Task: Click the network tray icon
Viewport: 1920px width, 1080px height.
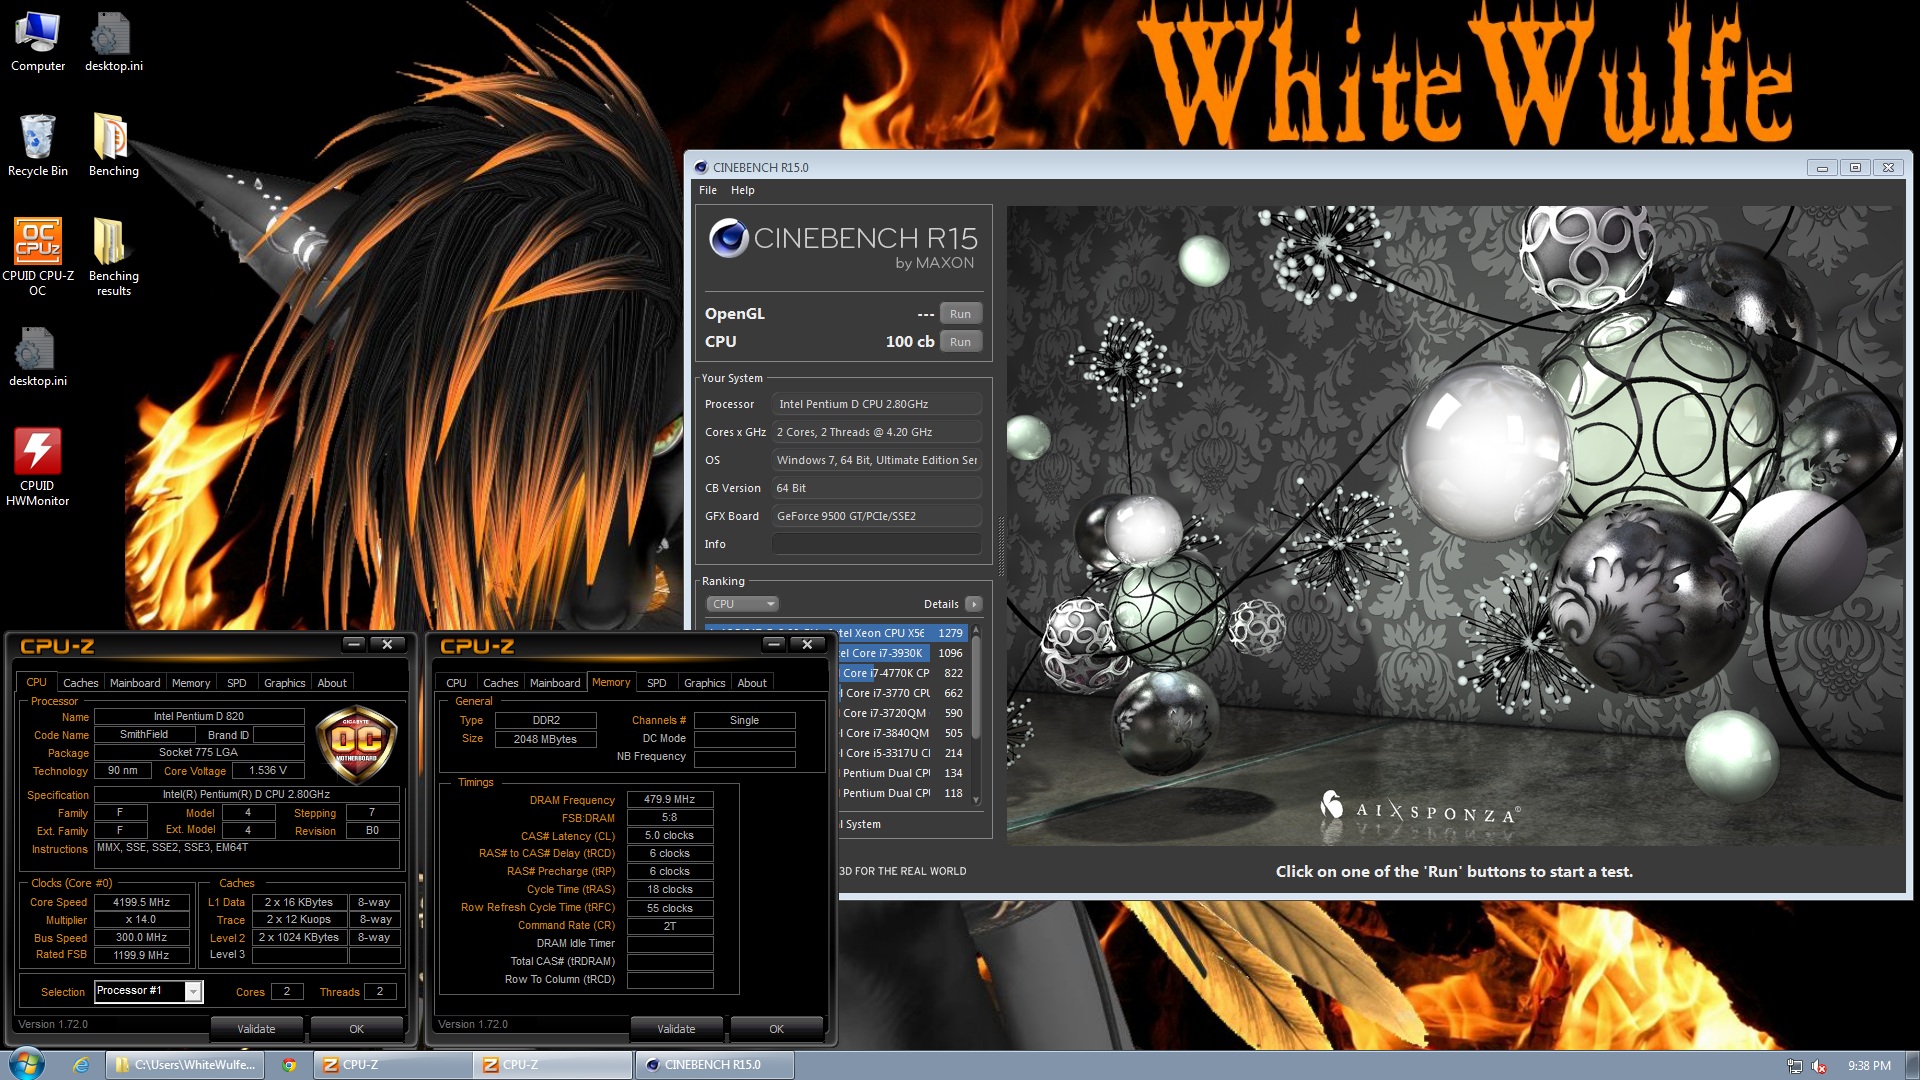Action: click(1794, 1066)
